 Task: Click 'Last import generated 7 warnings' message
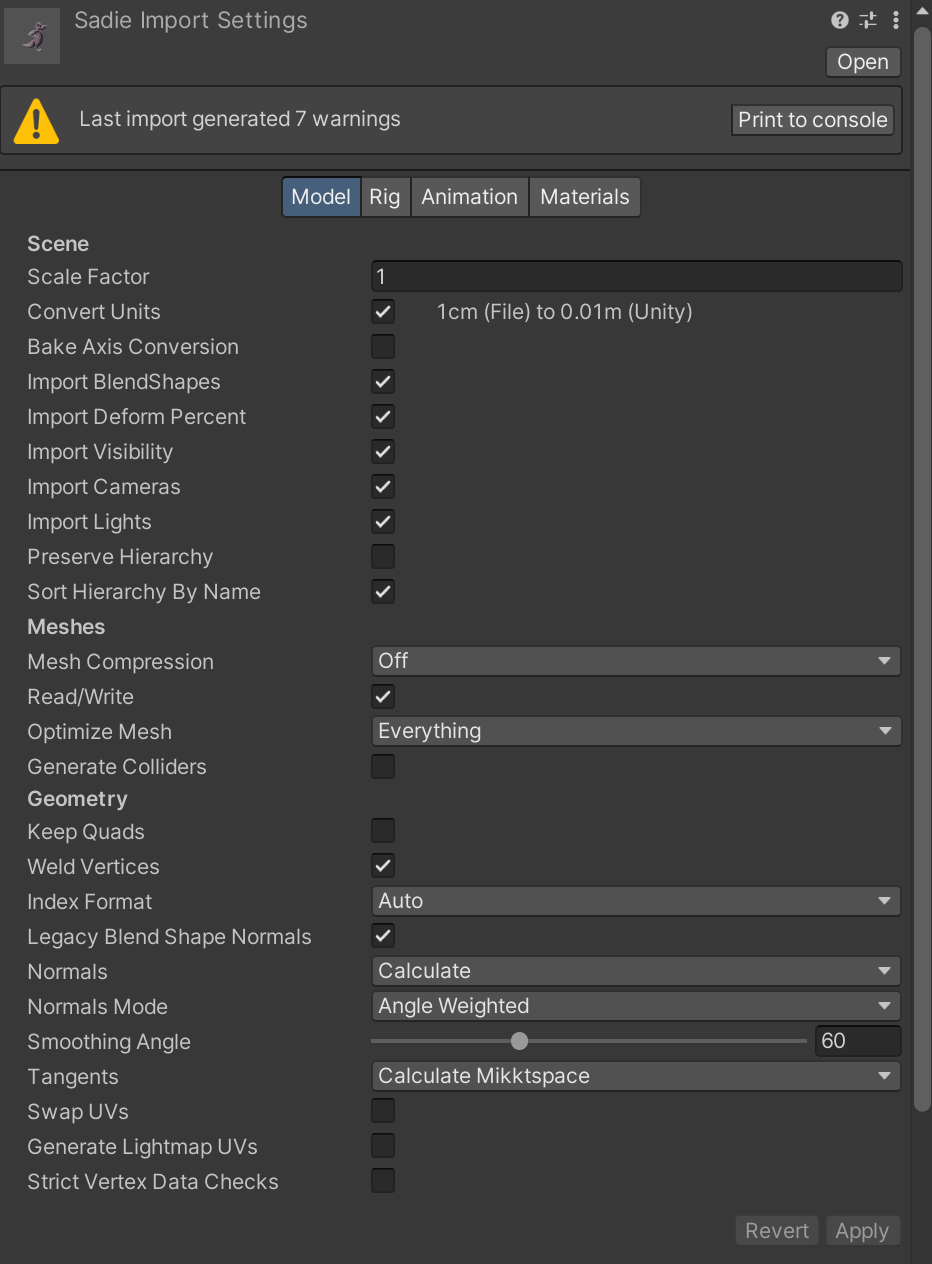[x=240, y=119]
